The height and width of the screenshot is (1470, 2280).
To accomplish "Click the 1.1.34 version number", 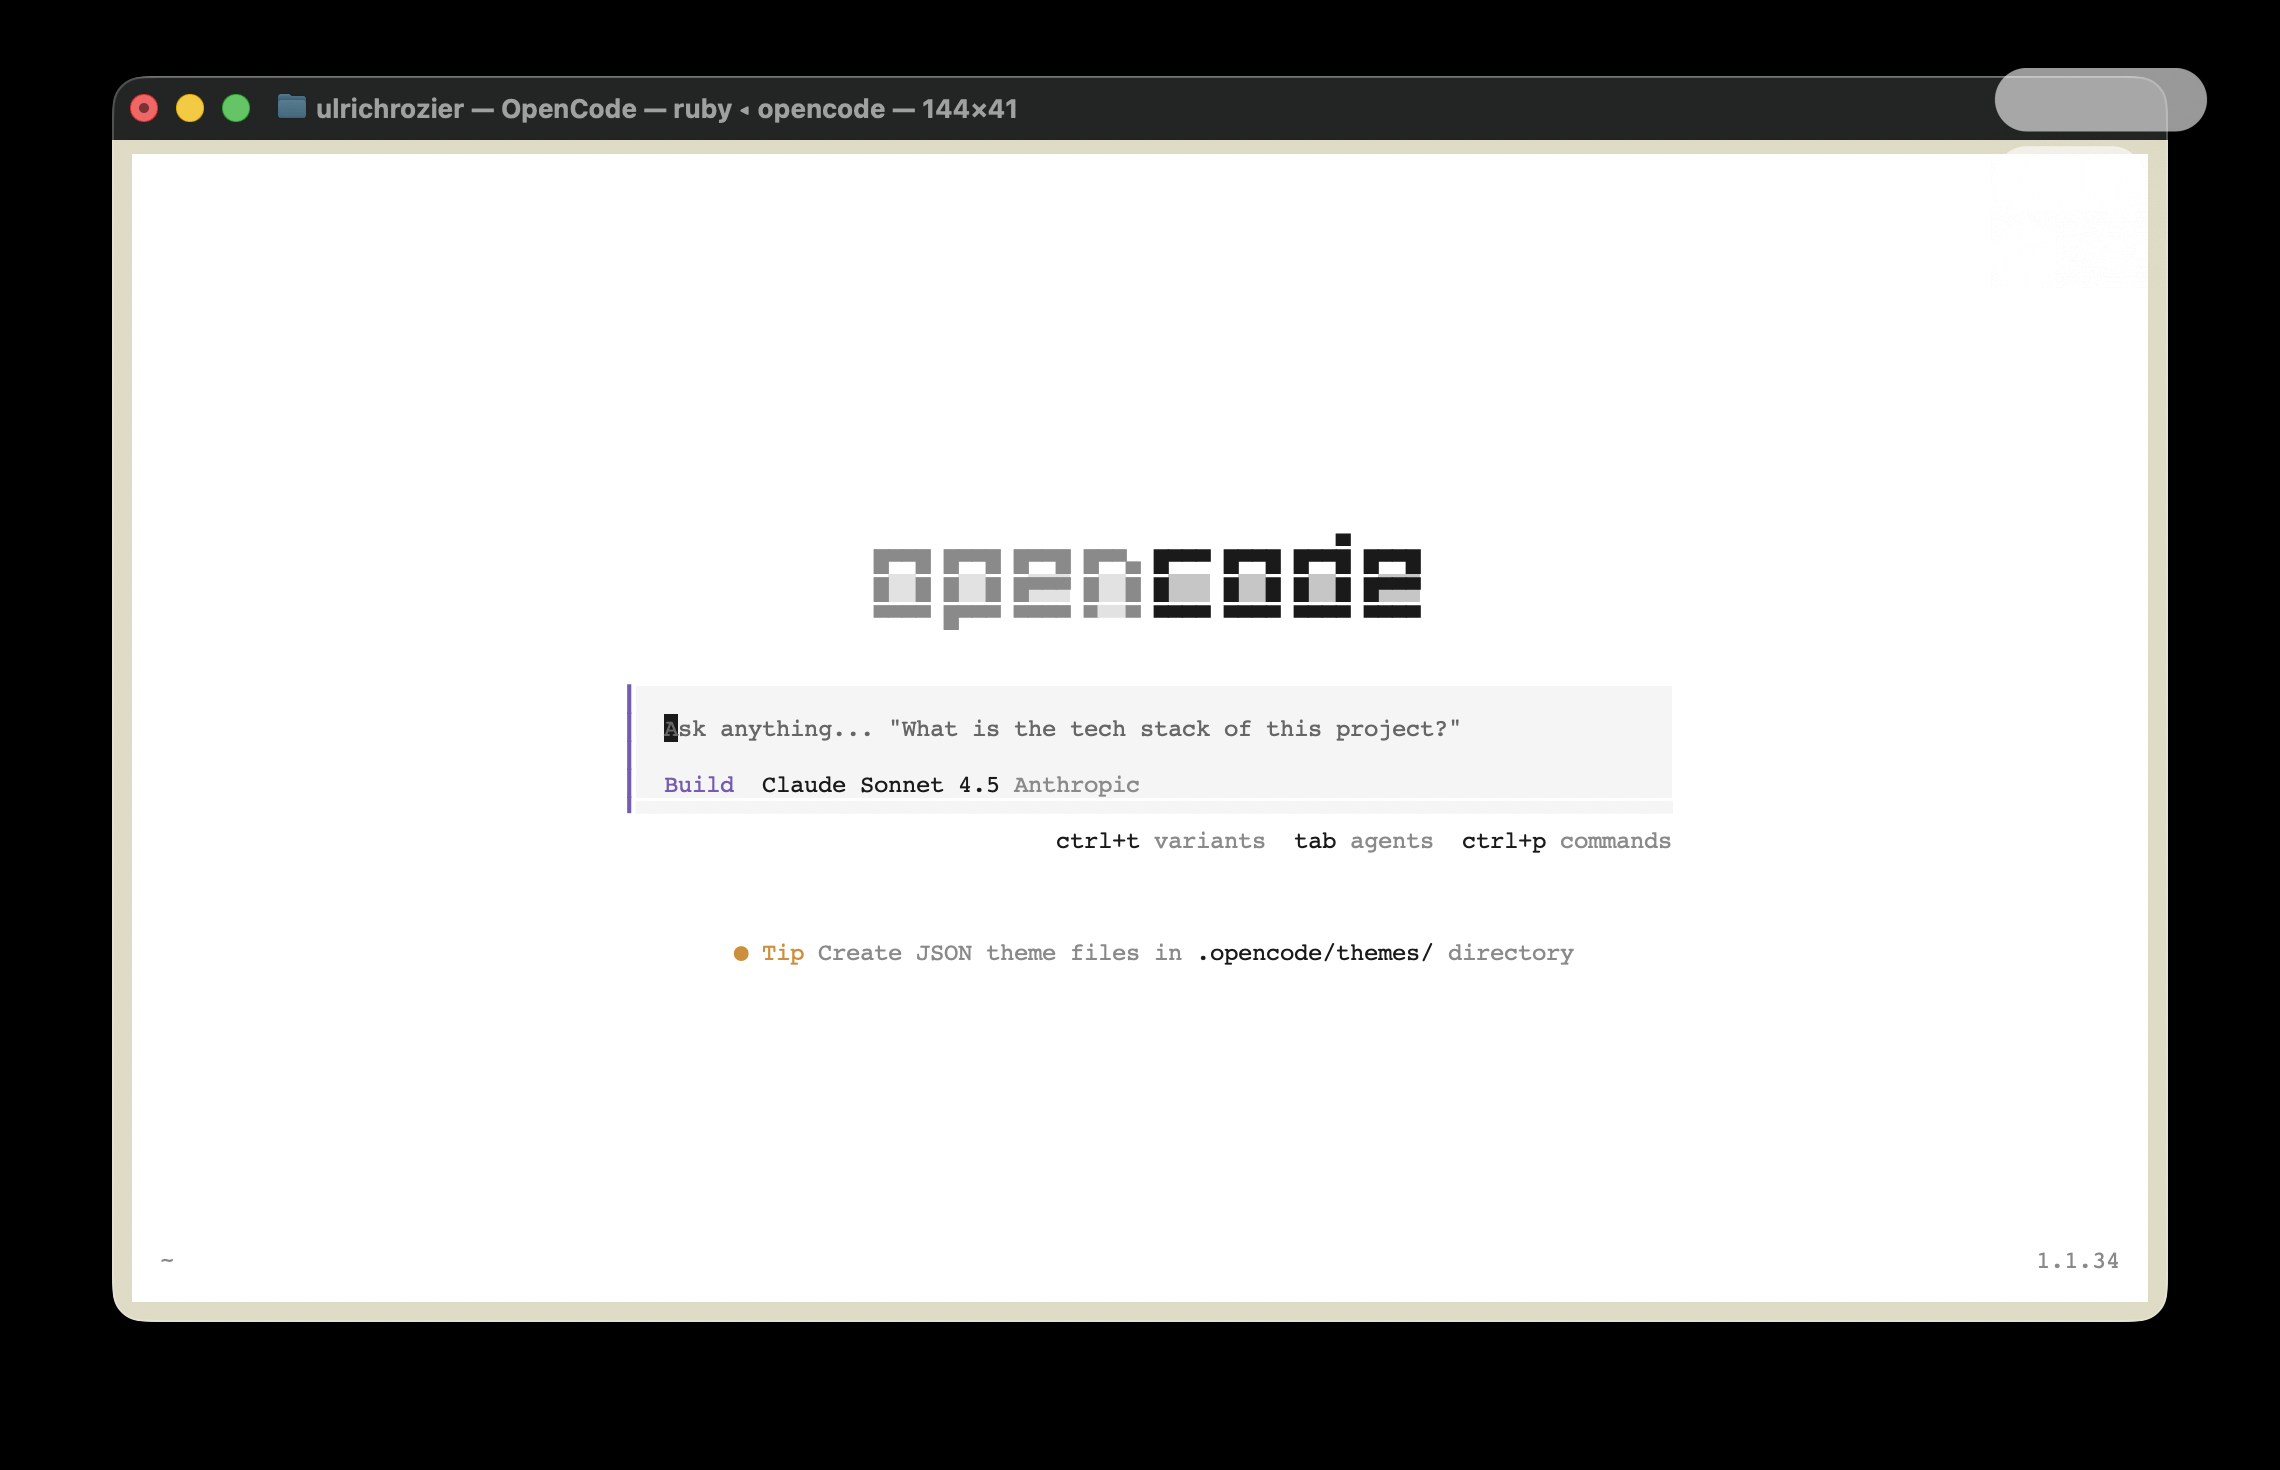I will click(2077, 1261).
